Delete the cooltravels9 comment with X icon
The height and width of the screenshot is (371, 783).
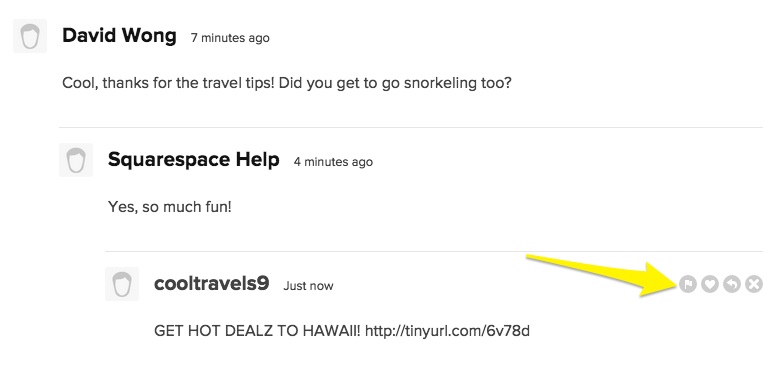tap(754, 284)
